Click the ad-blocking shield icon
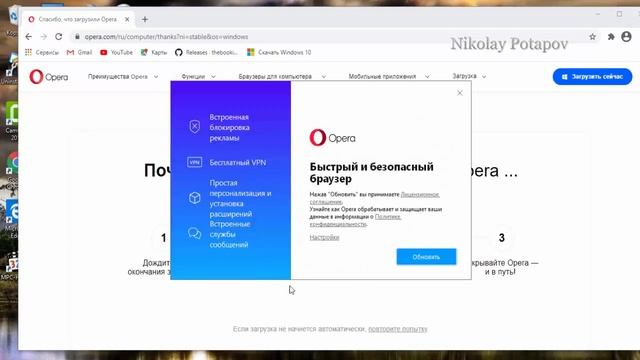The image size is (640, 360). coord(195,127)
